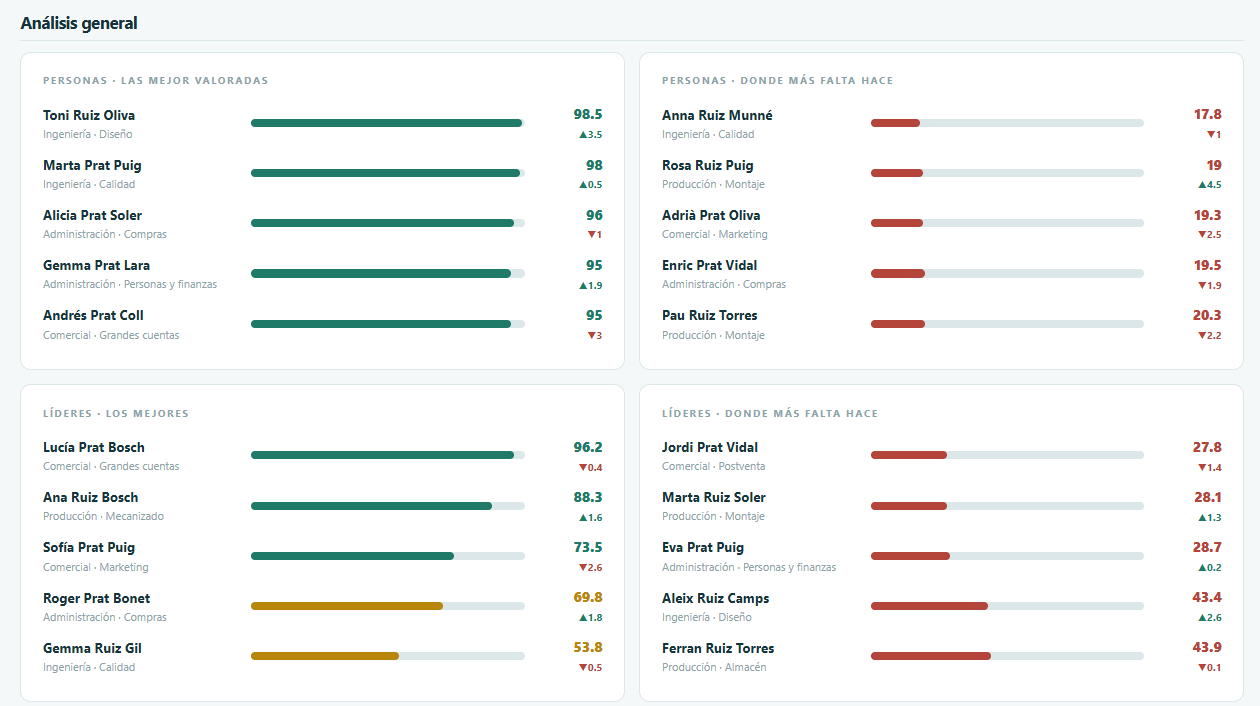This screenshot has height=706, width=1260.
Task: Open Anna Ruiz Munné's entry
Action: pos(717,115)
